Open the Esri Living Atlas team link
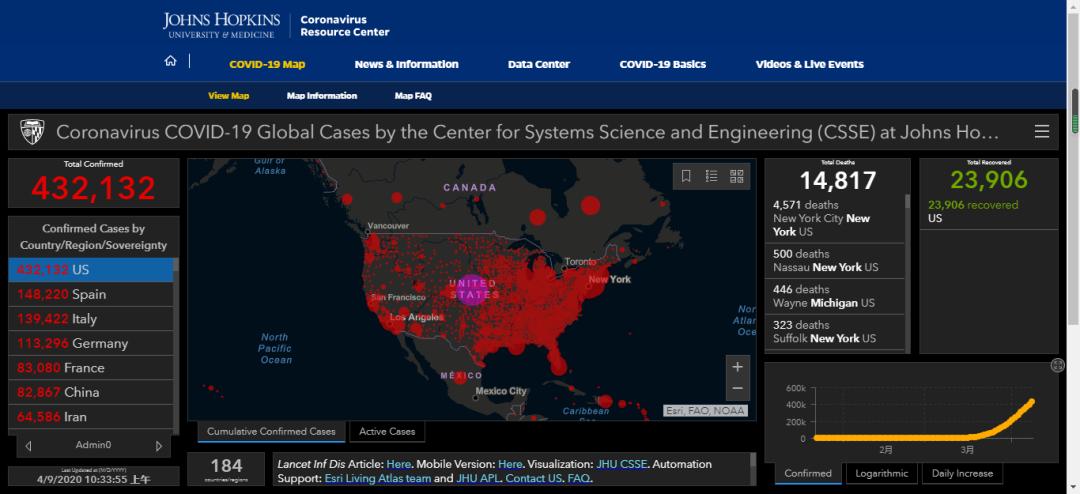The width and height of the screenshot is (1080, 494). click(x=378, y=478)
